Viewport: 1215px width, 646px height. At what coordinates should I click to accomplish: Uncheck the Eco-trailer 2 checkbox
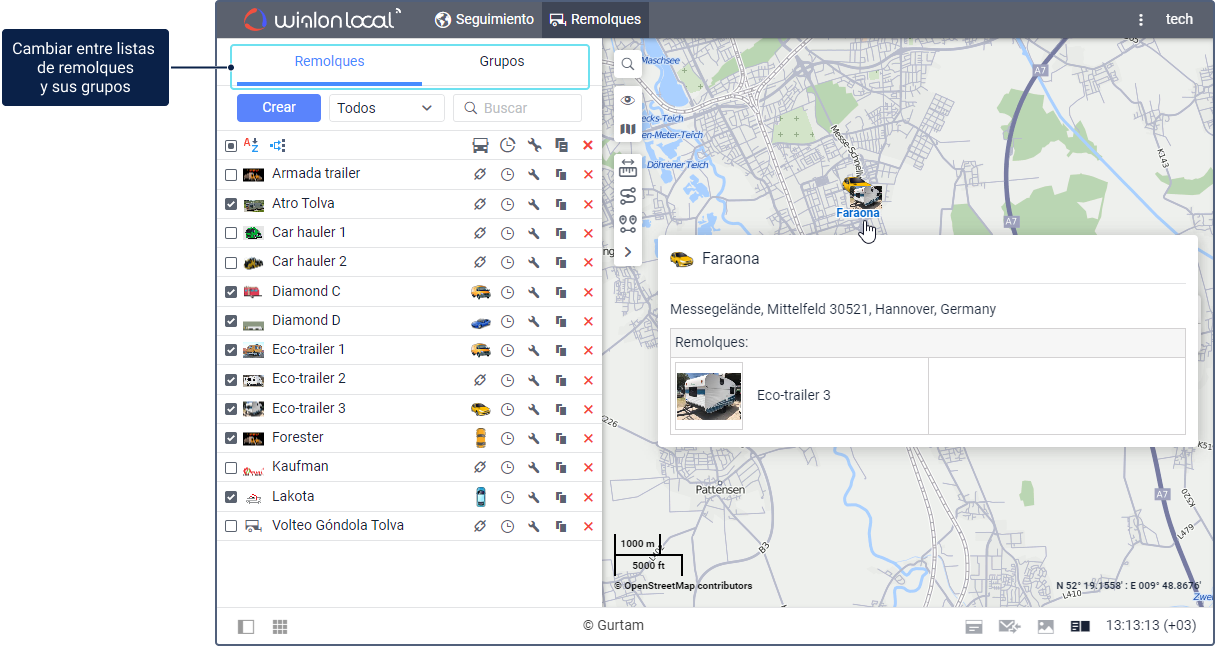[231, 380]
